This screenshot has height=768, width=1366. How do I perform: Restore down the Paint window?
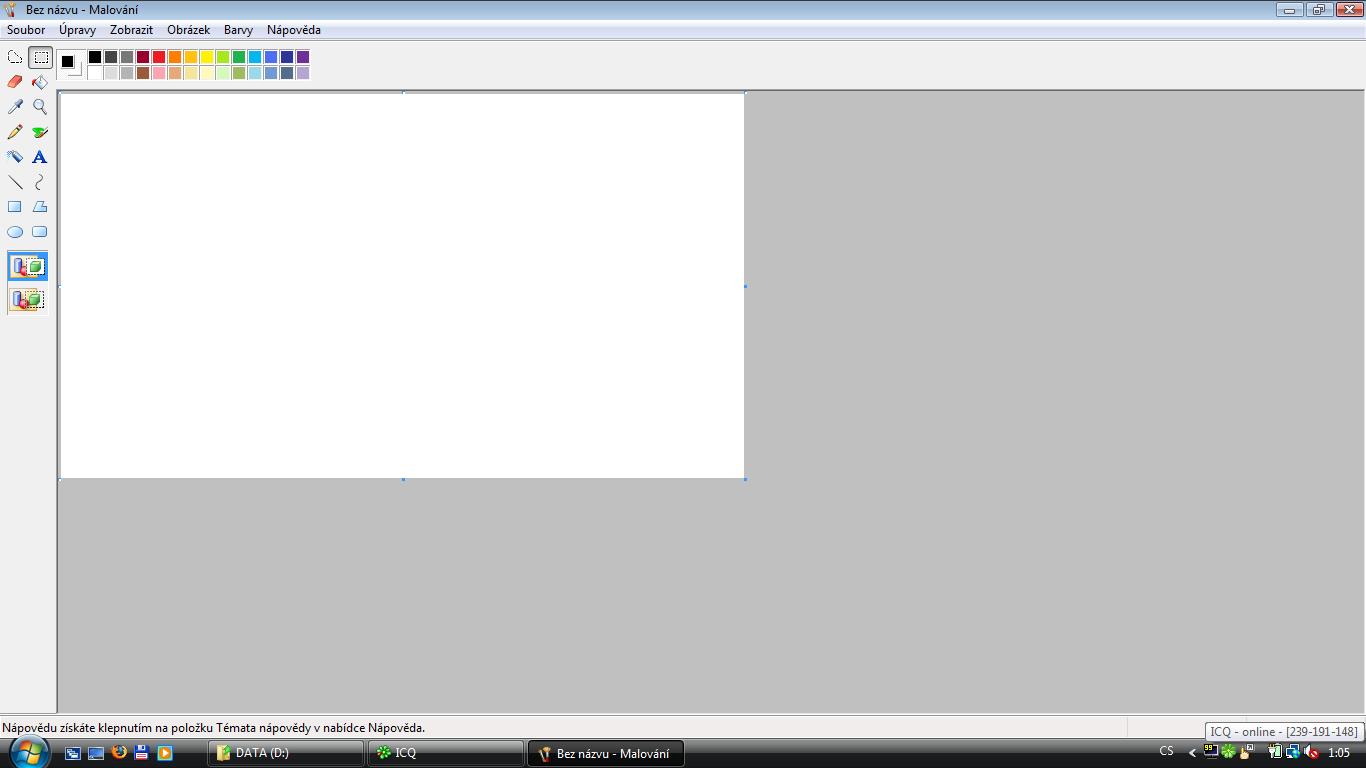(1318, 10)
